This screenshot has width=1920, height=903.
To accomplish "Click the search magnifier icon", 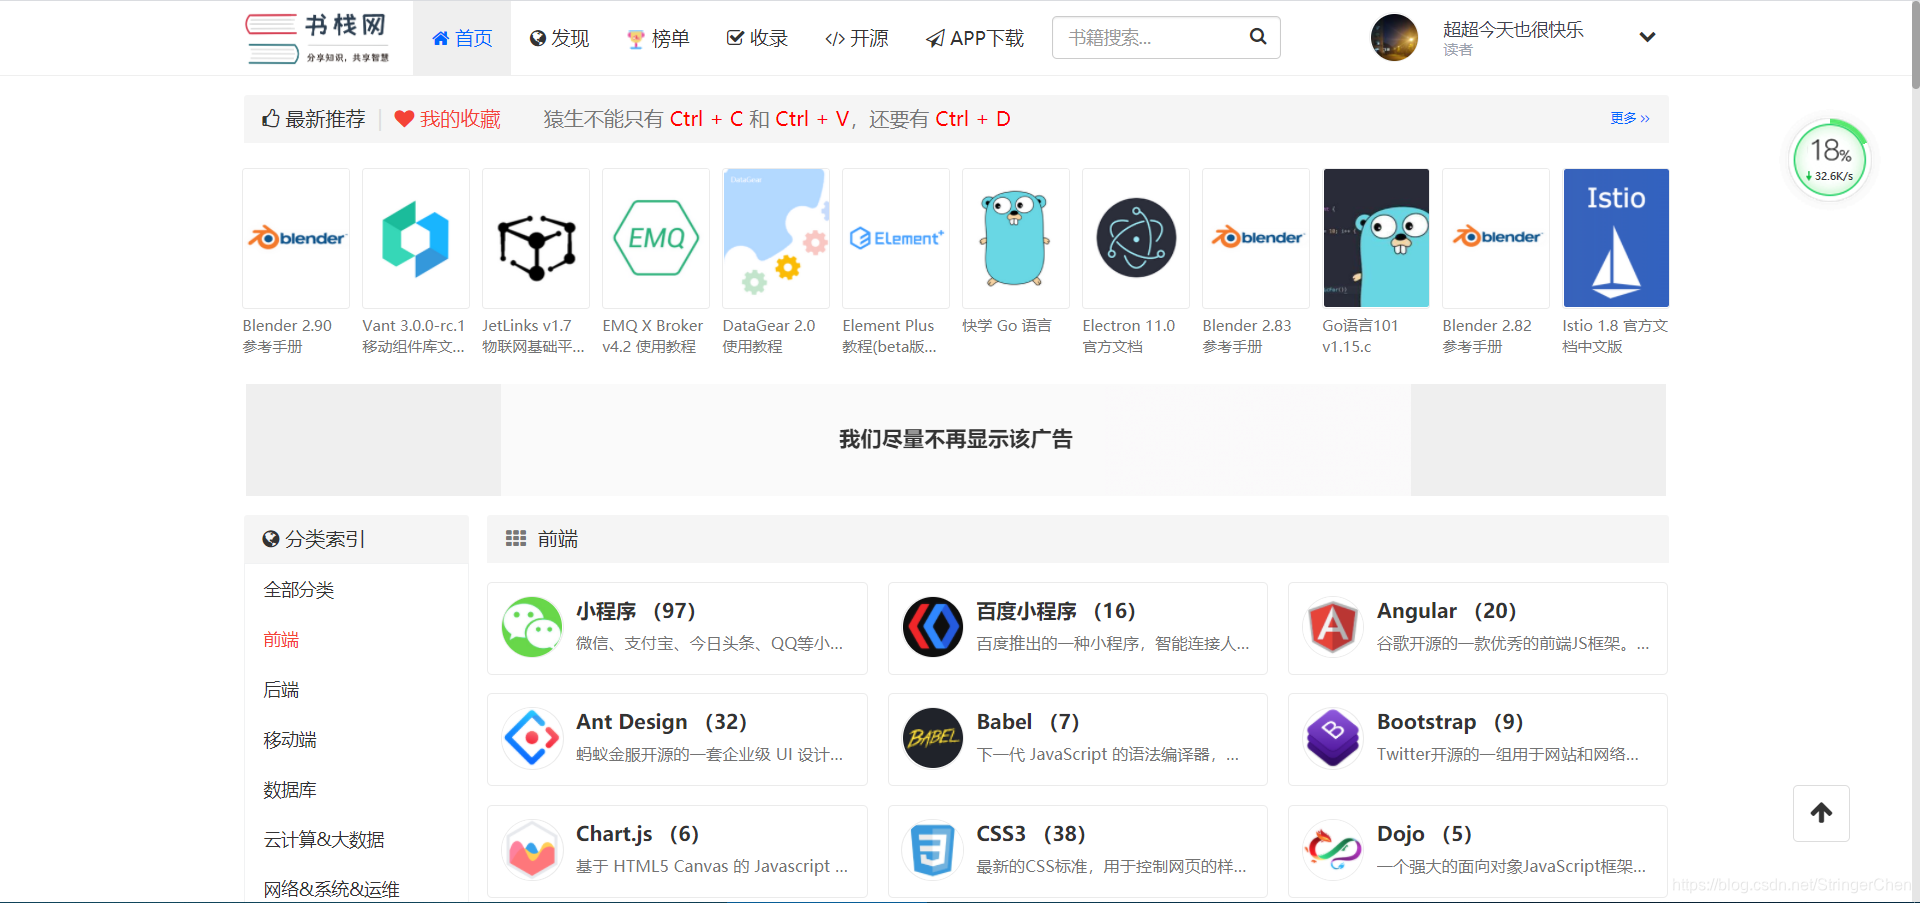I will tap(1258, 37).
